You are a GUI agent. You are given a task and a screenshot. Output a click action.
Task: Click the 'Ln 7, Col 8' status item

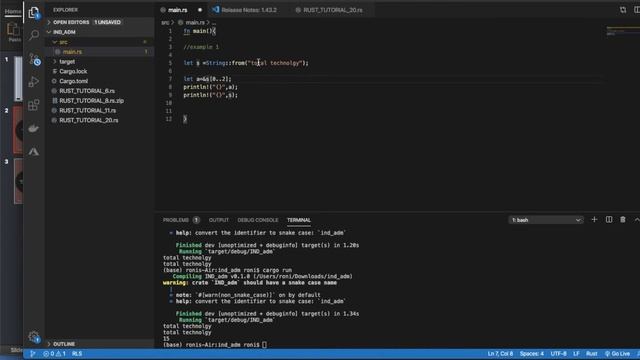500,353
